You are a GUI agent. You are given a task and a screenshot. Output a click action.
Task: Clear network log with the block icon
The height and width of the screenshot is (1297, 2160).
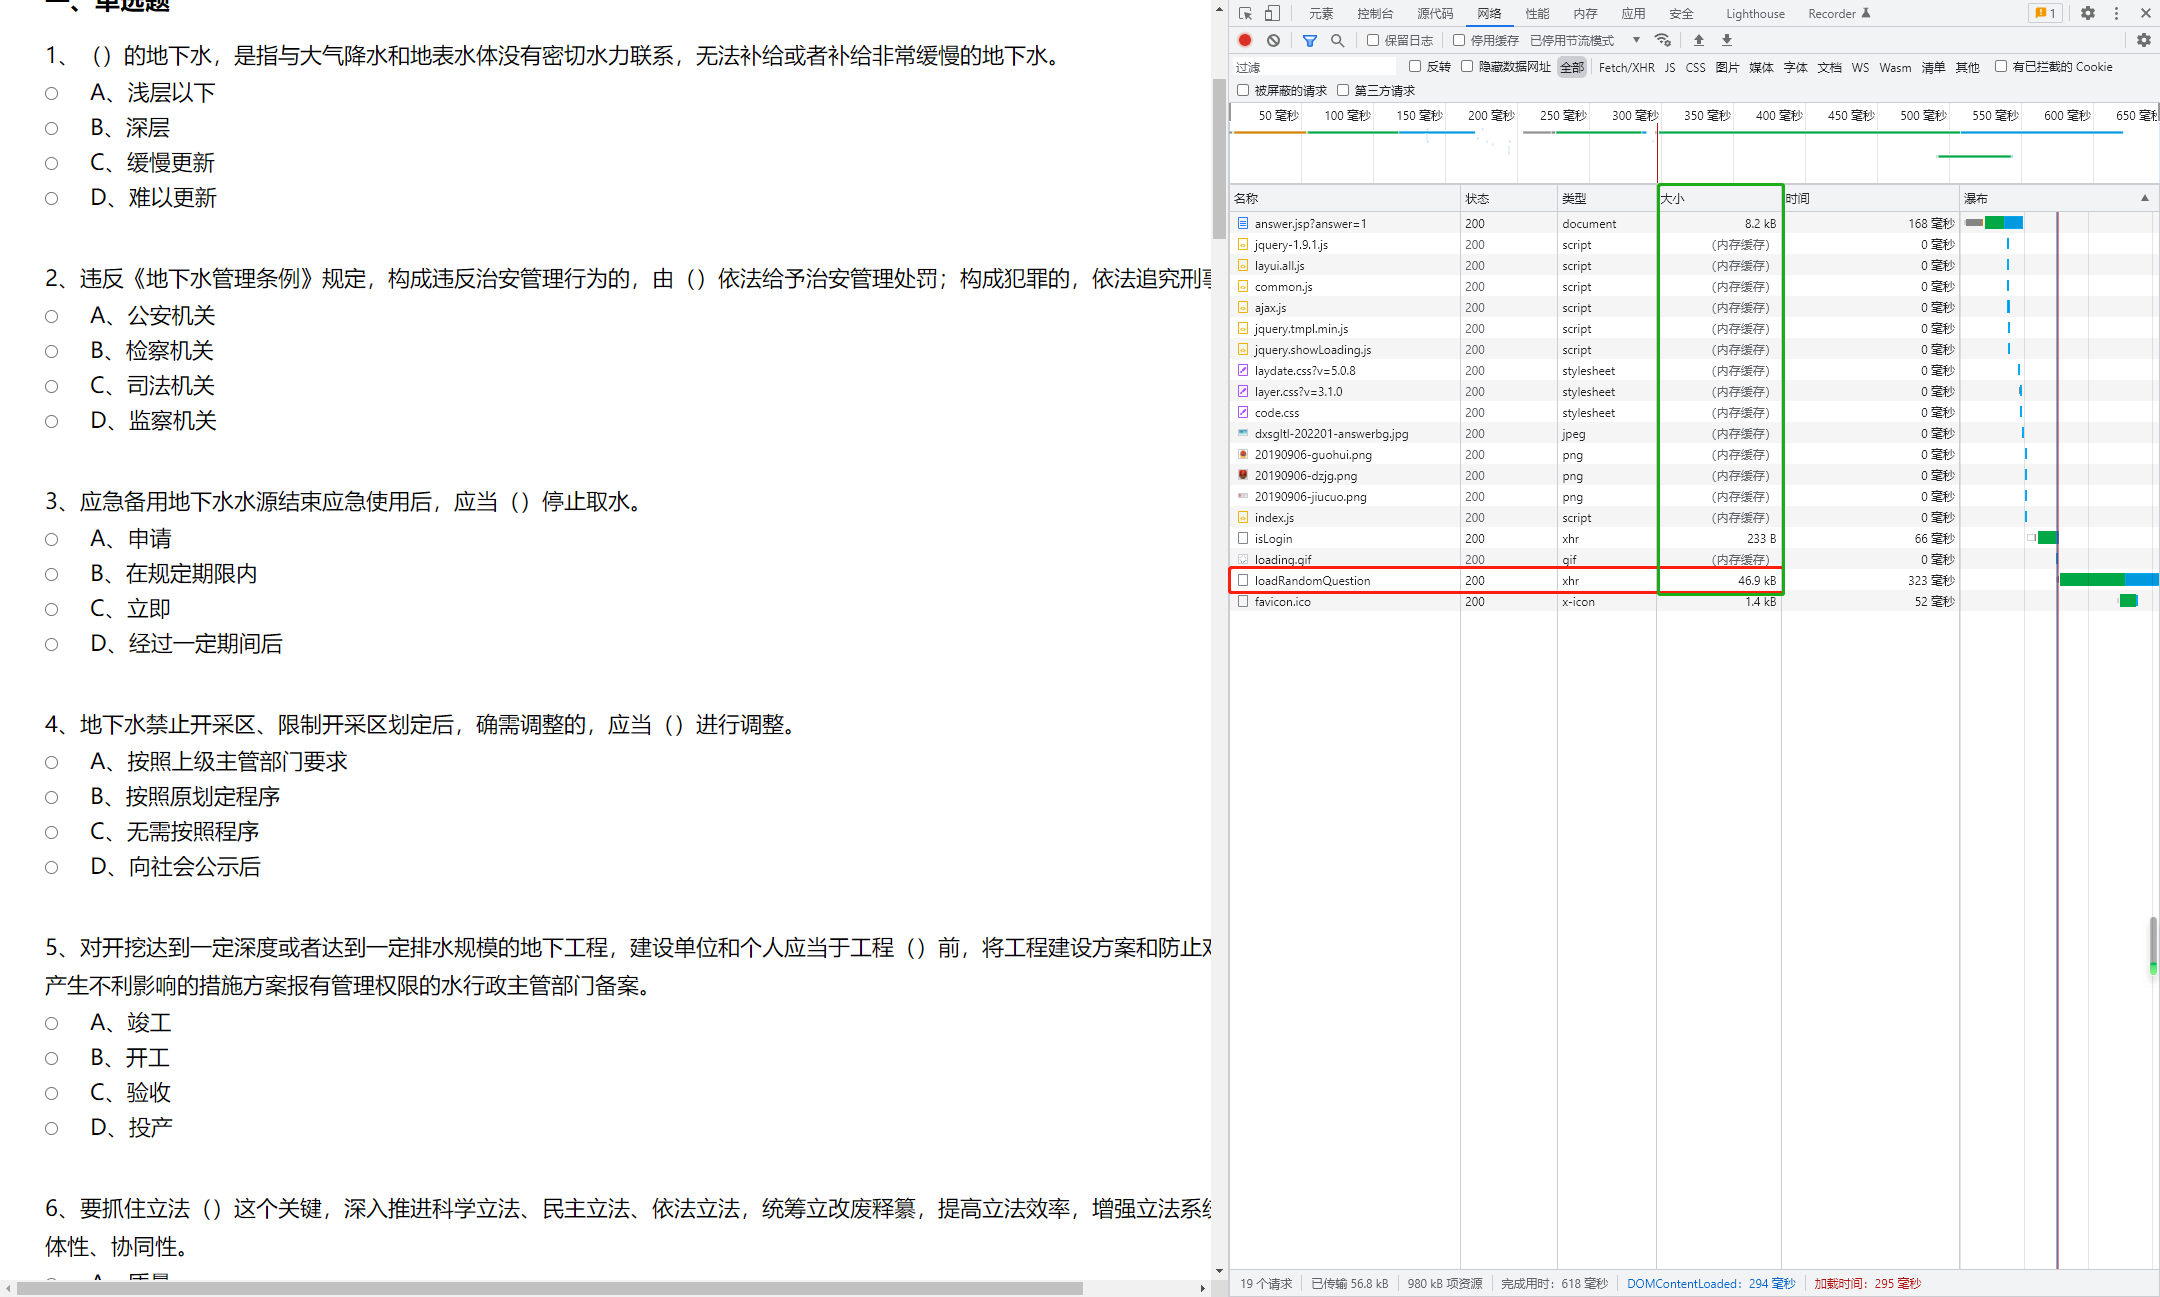1273,40
